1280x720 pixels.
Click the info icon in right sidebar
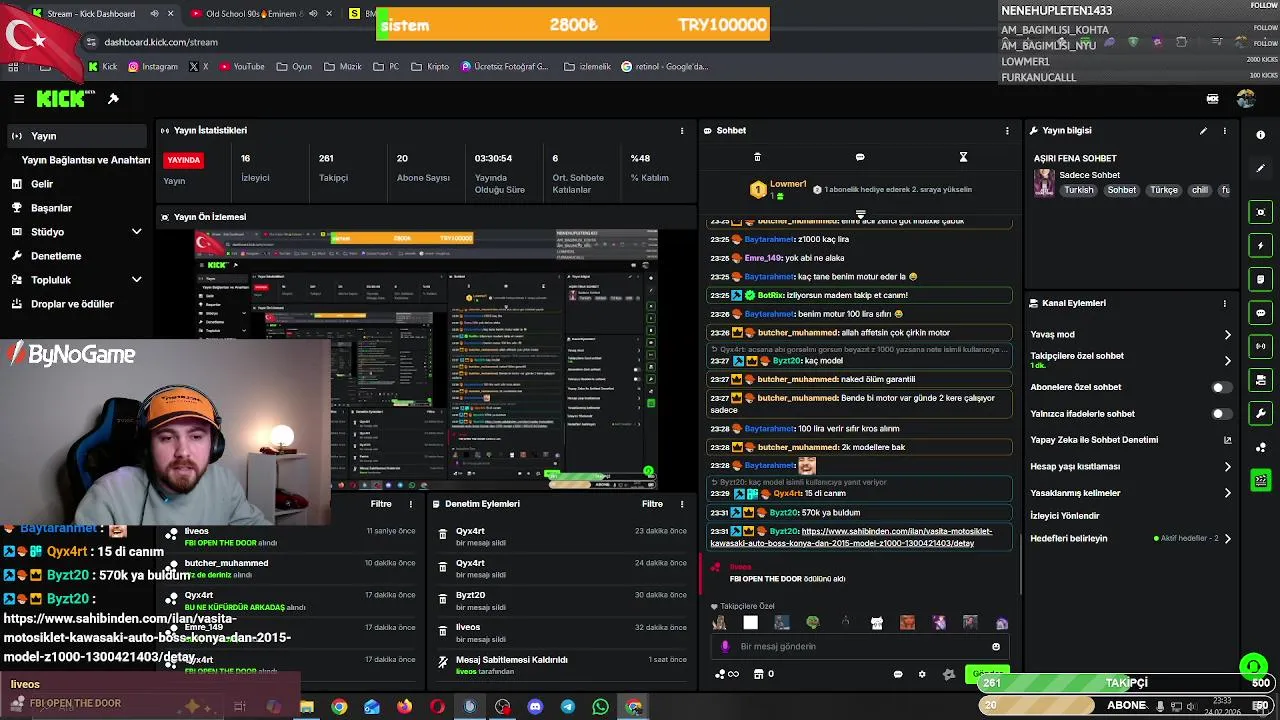[x=1260, y=134]
